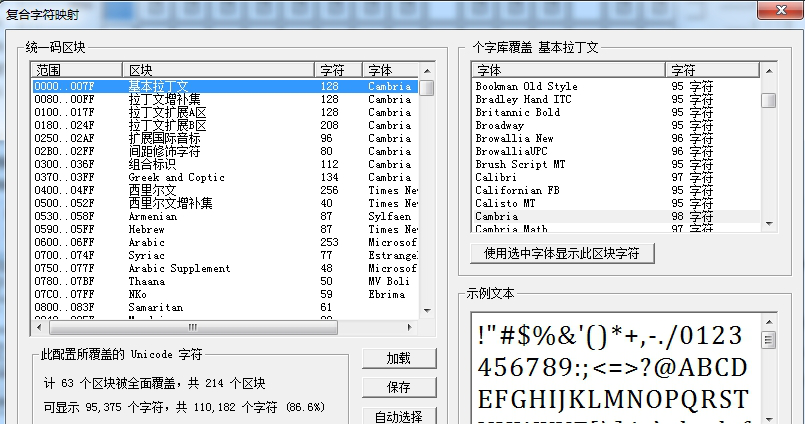
Task: Select the 西里尔文增补集 row
Action: tap(225, 203)
